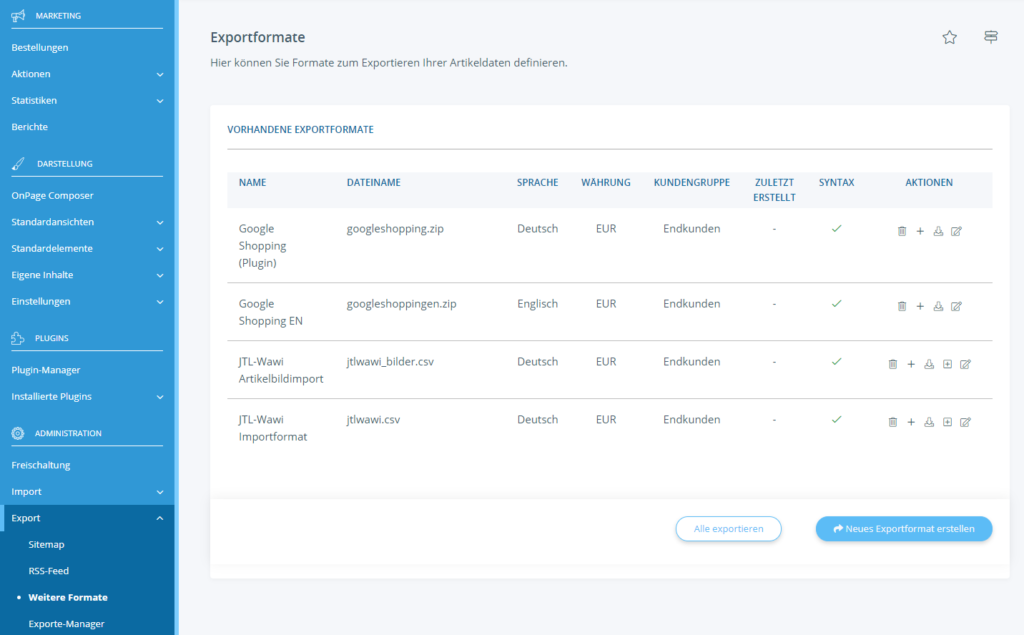Click the Marketing megaphone icon
The width and height of the screenshot is (1024, 635).
(18, 15)
